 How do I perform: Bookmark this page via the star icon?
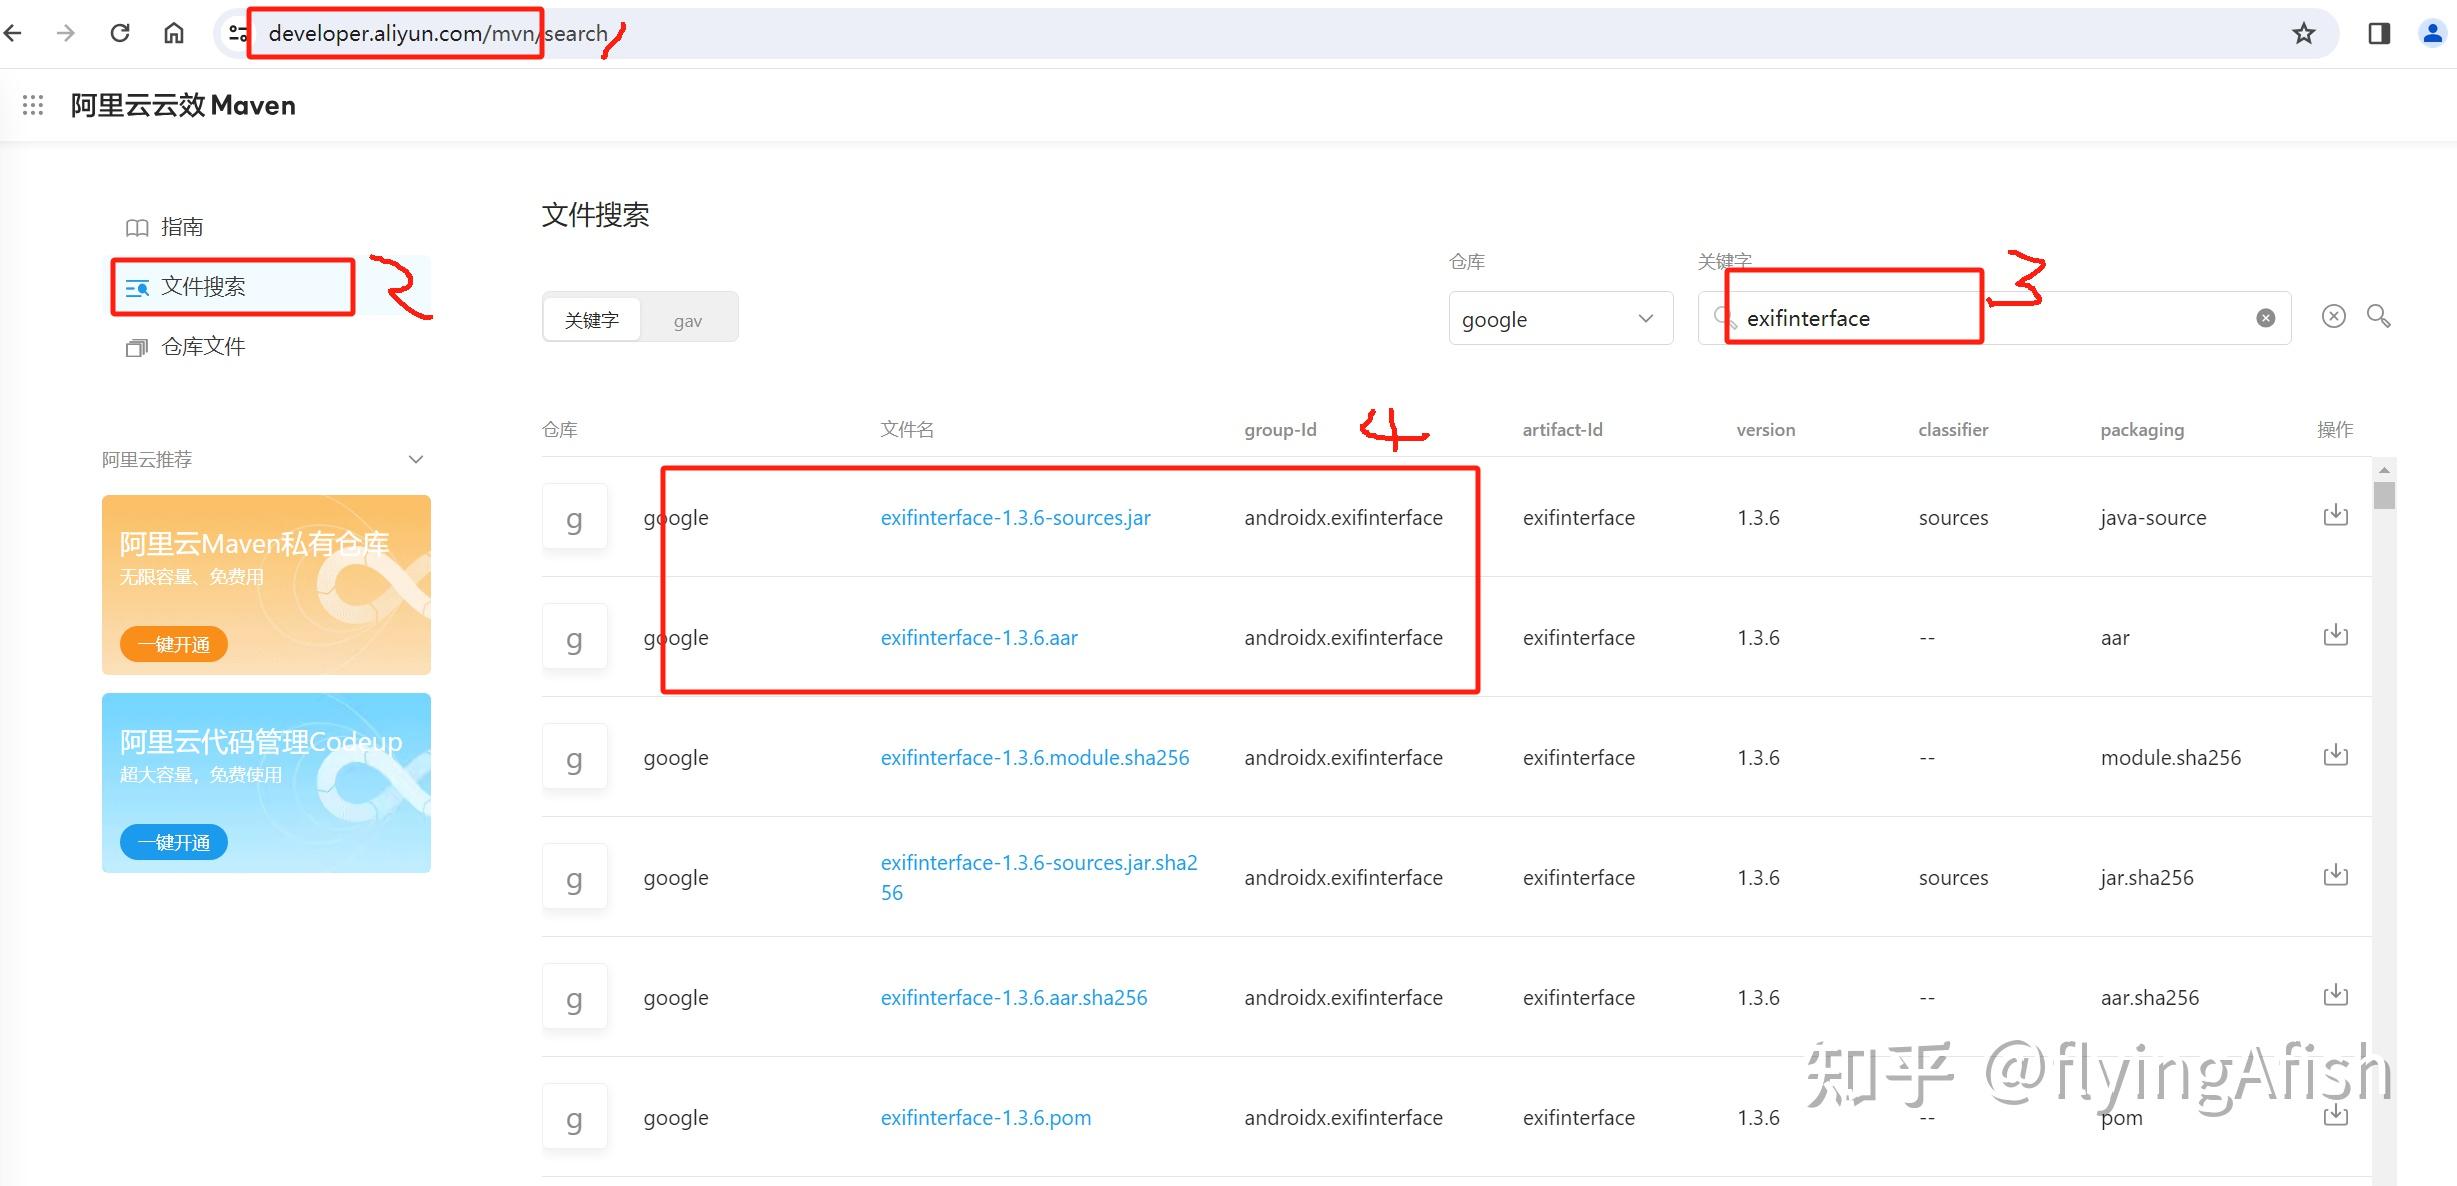pos(2303,32)
